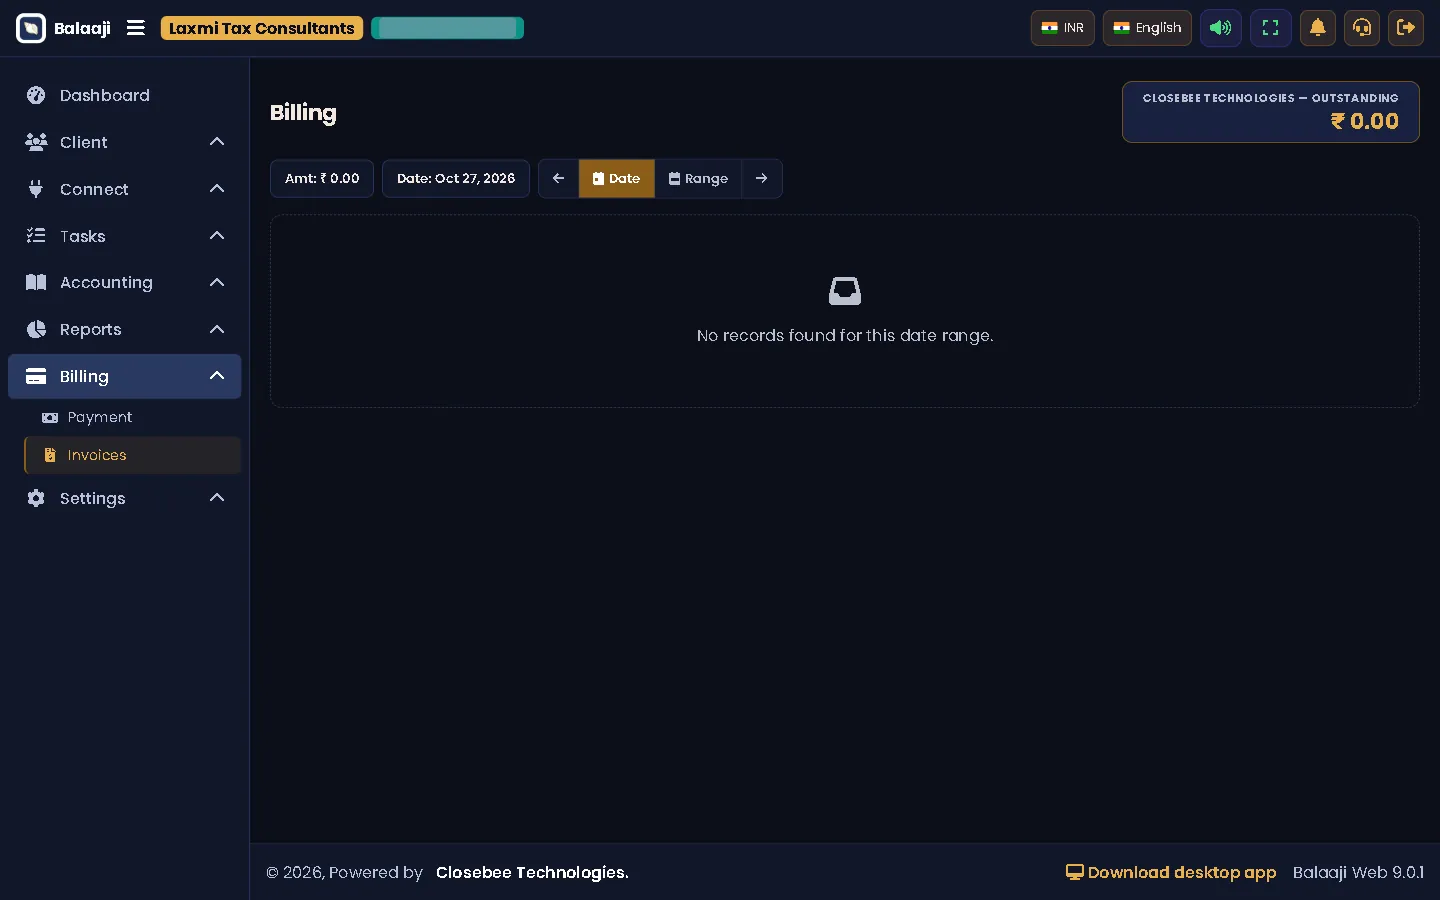
Task: Expand the Reports menu chevron
Action: 217,329
